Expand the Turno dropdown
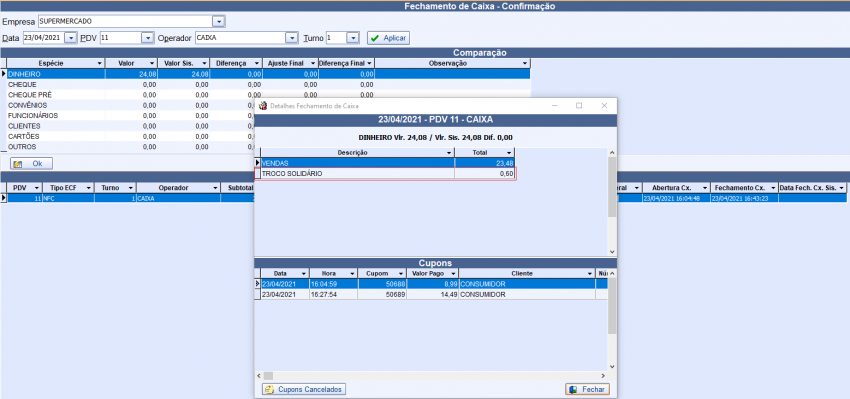850x399 pixels. click(x=352, y=38)
